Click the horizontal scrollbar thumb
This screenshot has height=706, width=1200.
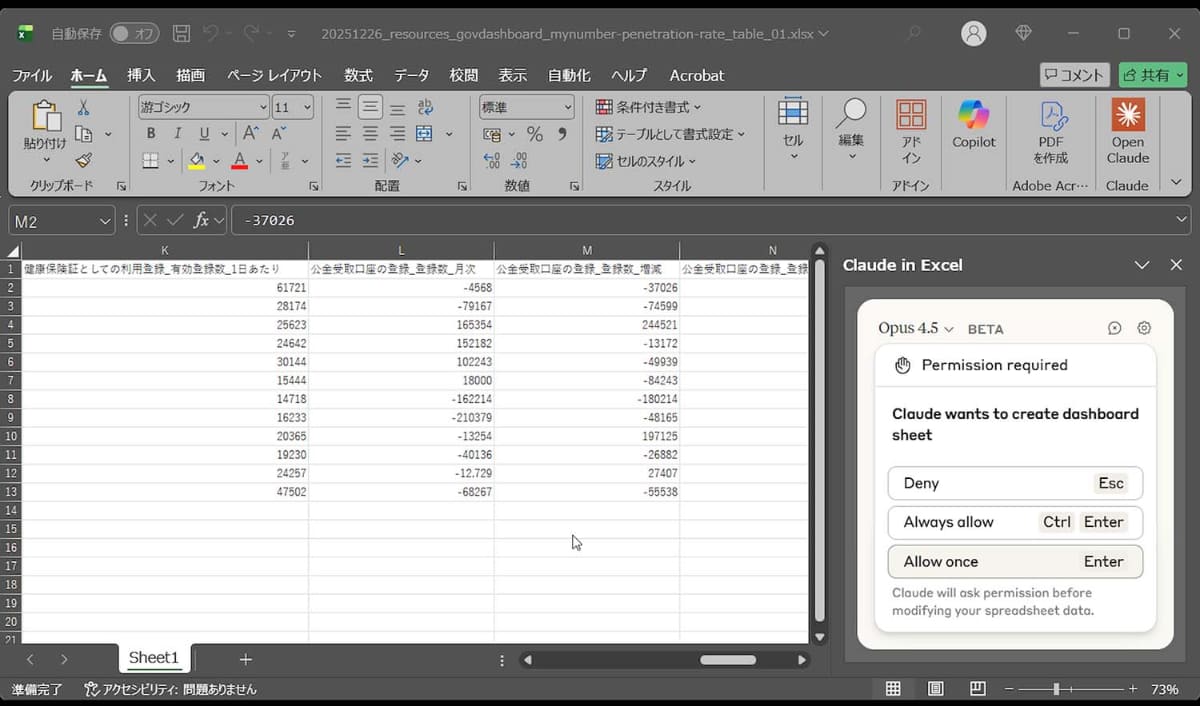[x=728, y=660]
